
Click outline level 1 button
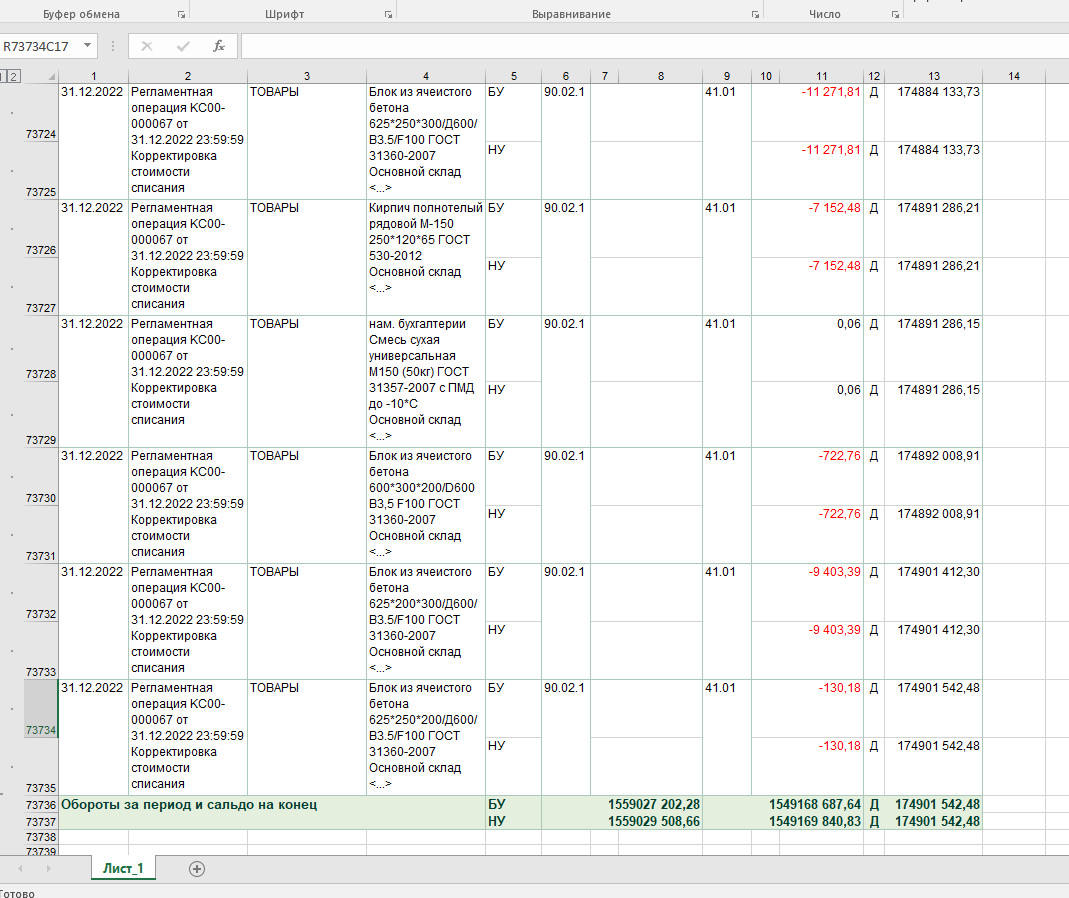[3, 76]
